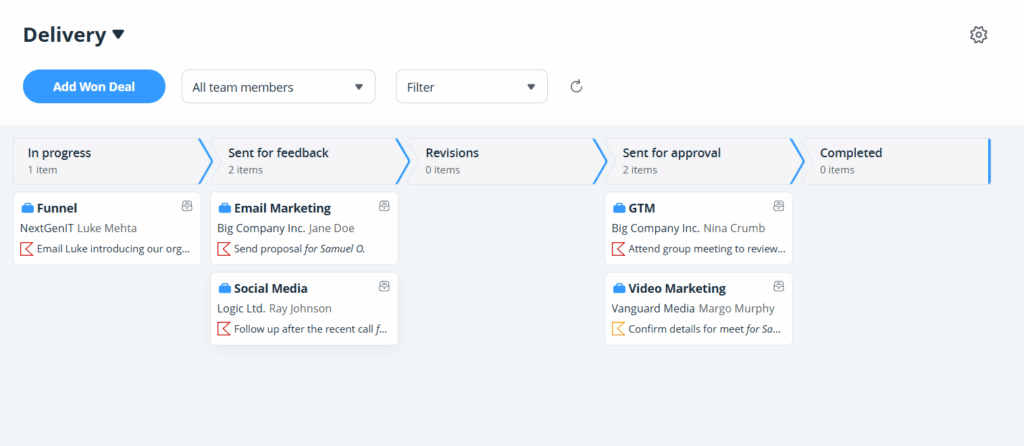Open the settings gear icon
Screen dimensions: 1024x446
pyautogui.click(x=978, y=35)
